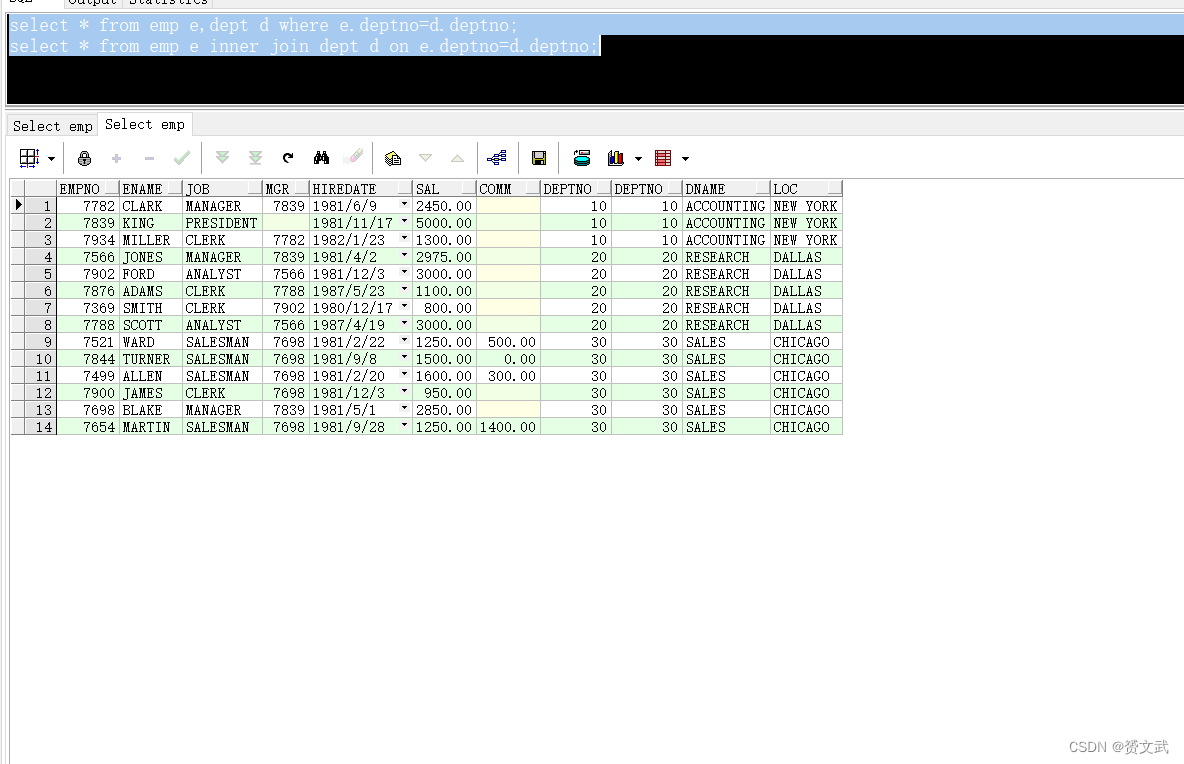Open HIREDATE date picker for row 1
This screenshot has height=764, width=1184.
(x=404, y=205)
